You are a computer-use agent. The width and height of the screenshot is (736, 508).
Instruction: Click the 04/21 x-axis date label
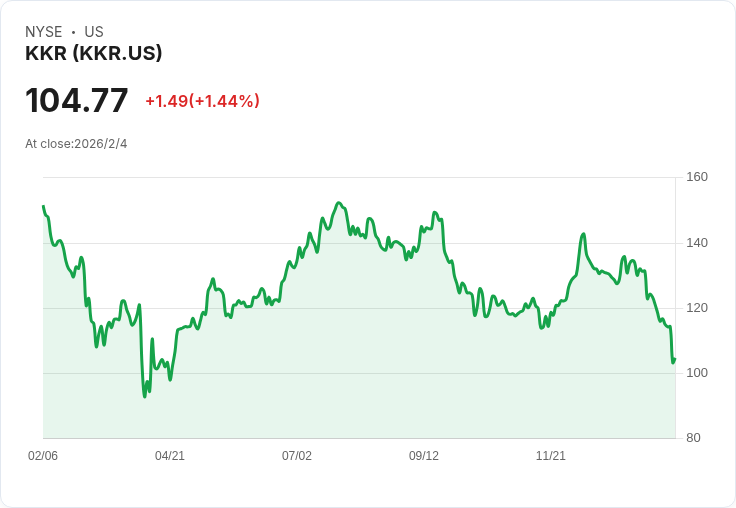170,455
